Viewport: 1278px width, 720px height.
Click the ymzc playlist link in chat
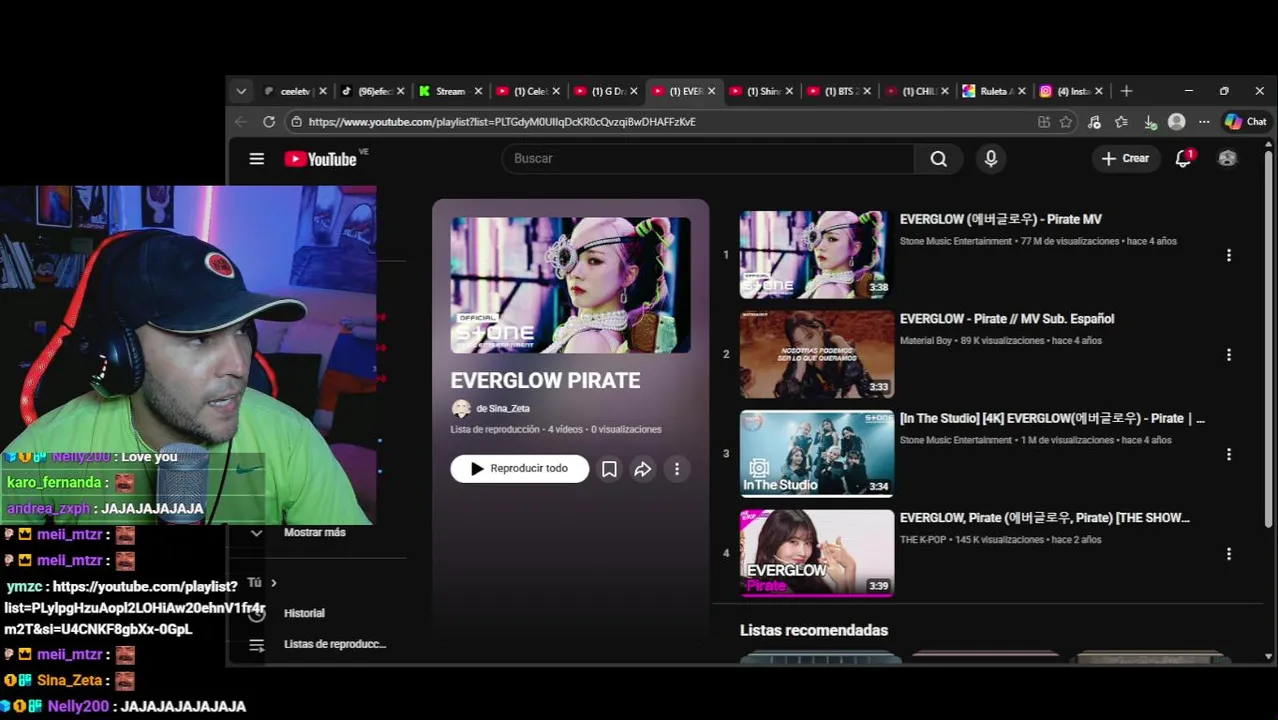[x=135, y=608]
